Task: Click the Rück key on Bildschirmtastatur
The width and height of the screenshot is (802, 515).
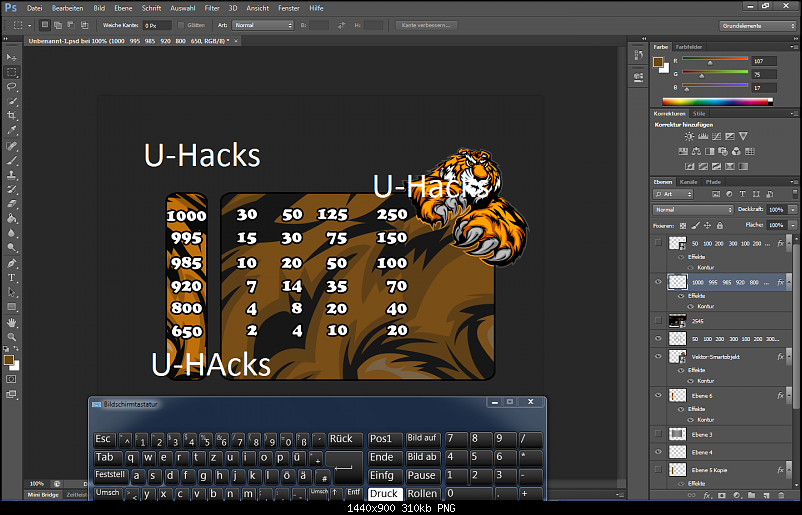Action: click(345, 439)
